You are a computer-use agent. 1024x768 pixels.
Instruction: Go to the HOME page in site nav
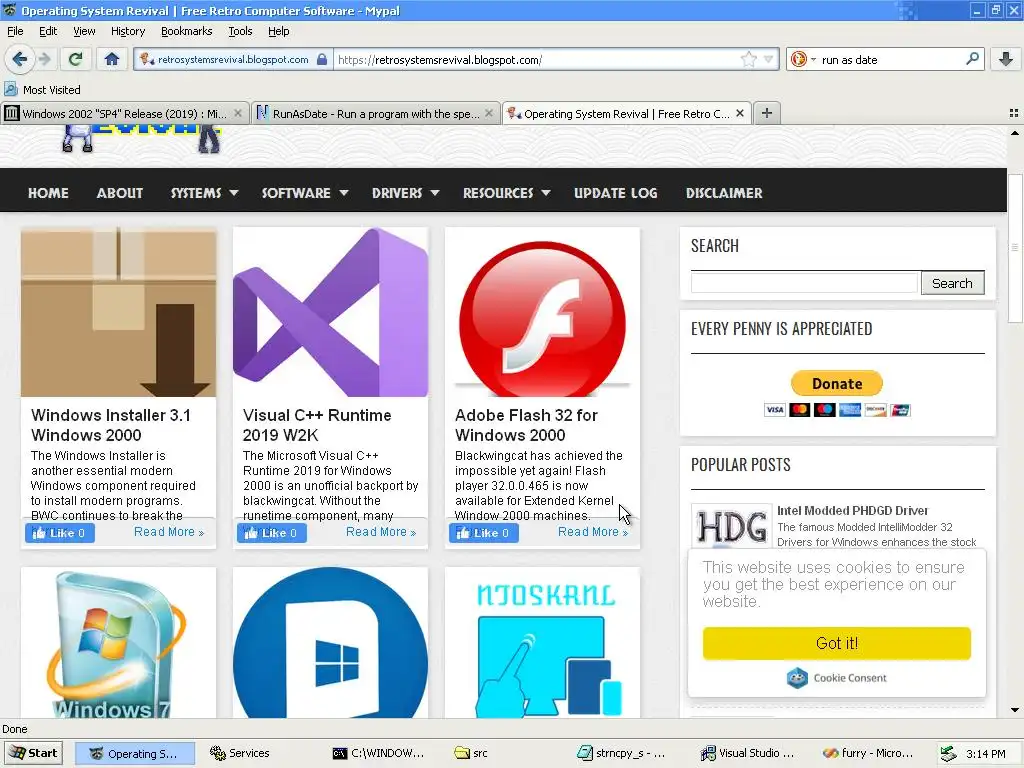pos(48,193)
